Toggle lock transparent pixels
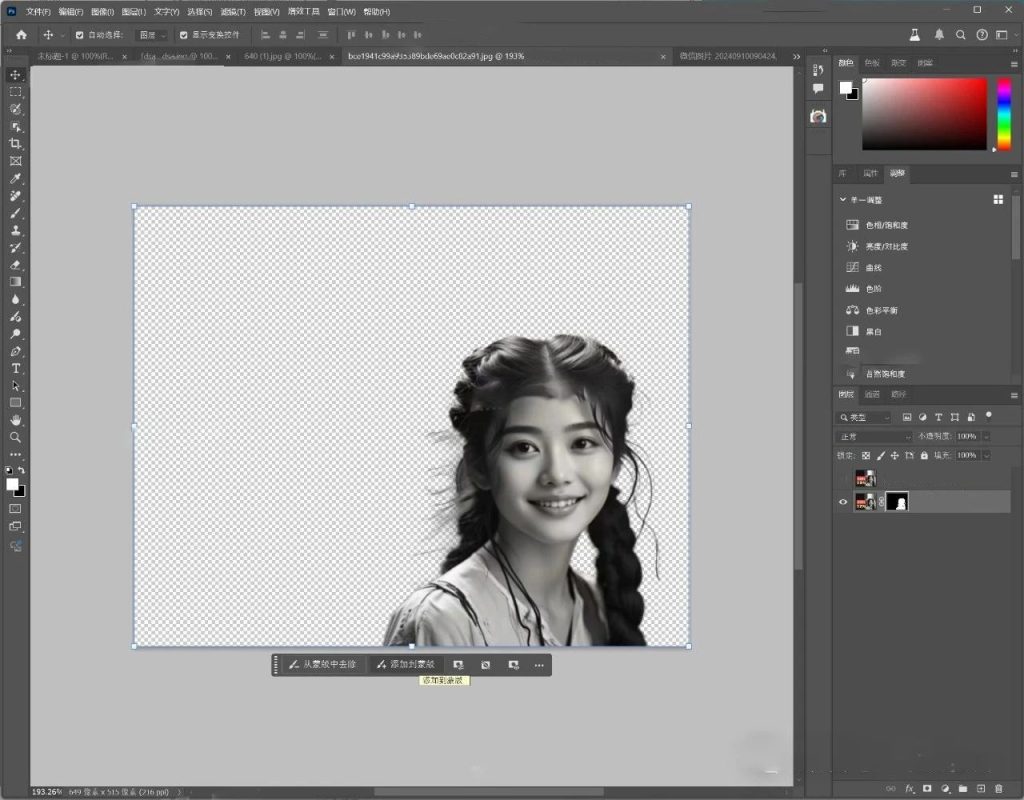 click(866, 455)
